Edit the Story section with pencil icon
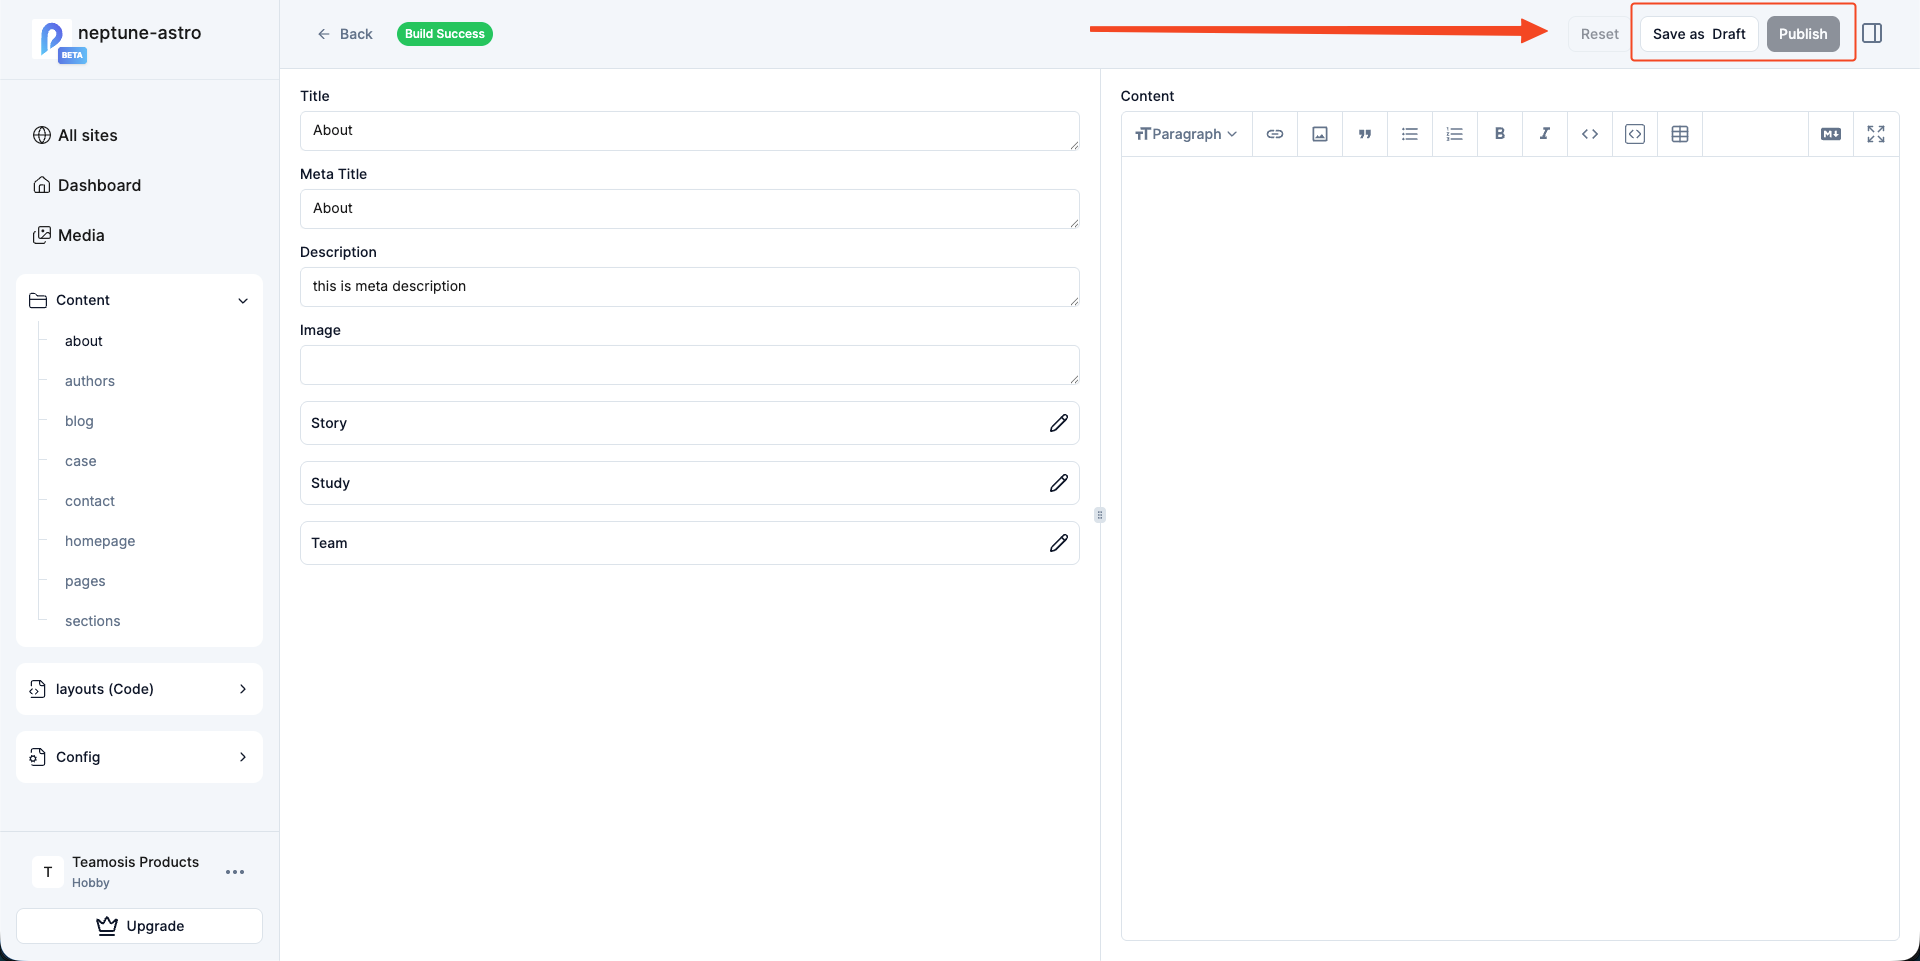1920x961 pixels. click(1059, 423)
